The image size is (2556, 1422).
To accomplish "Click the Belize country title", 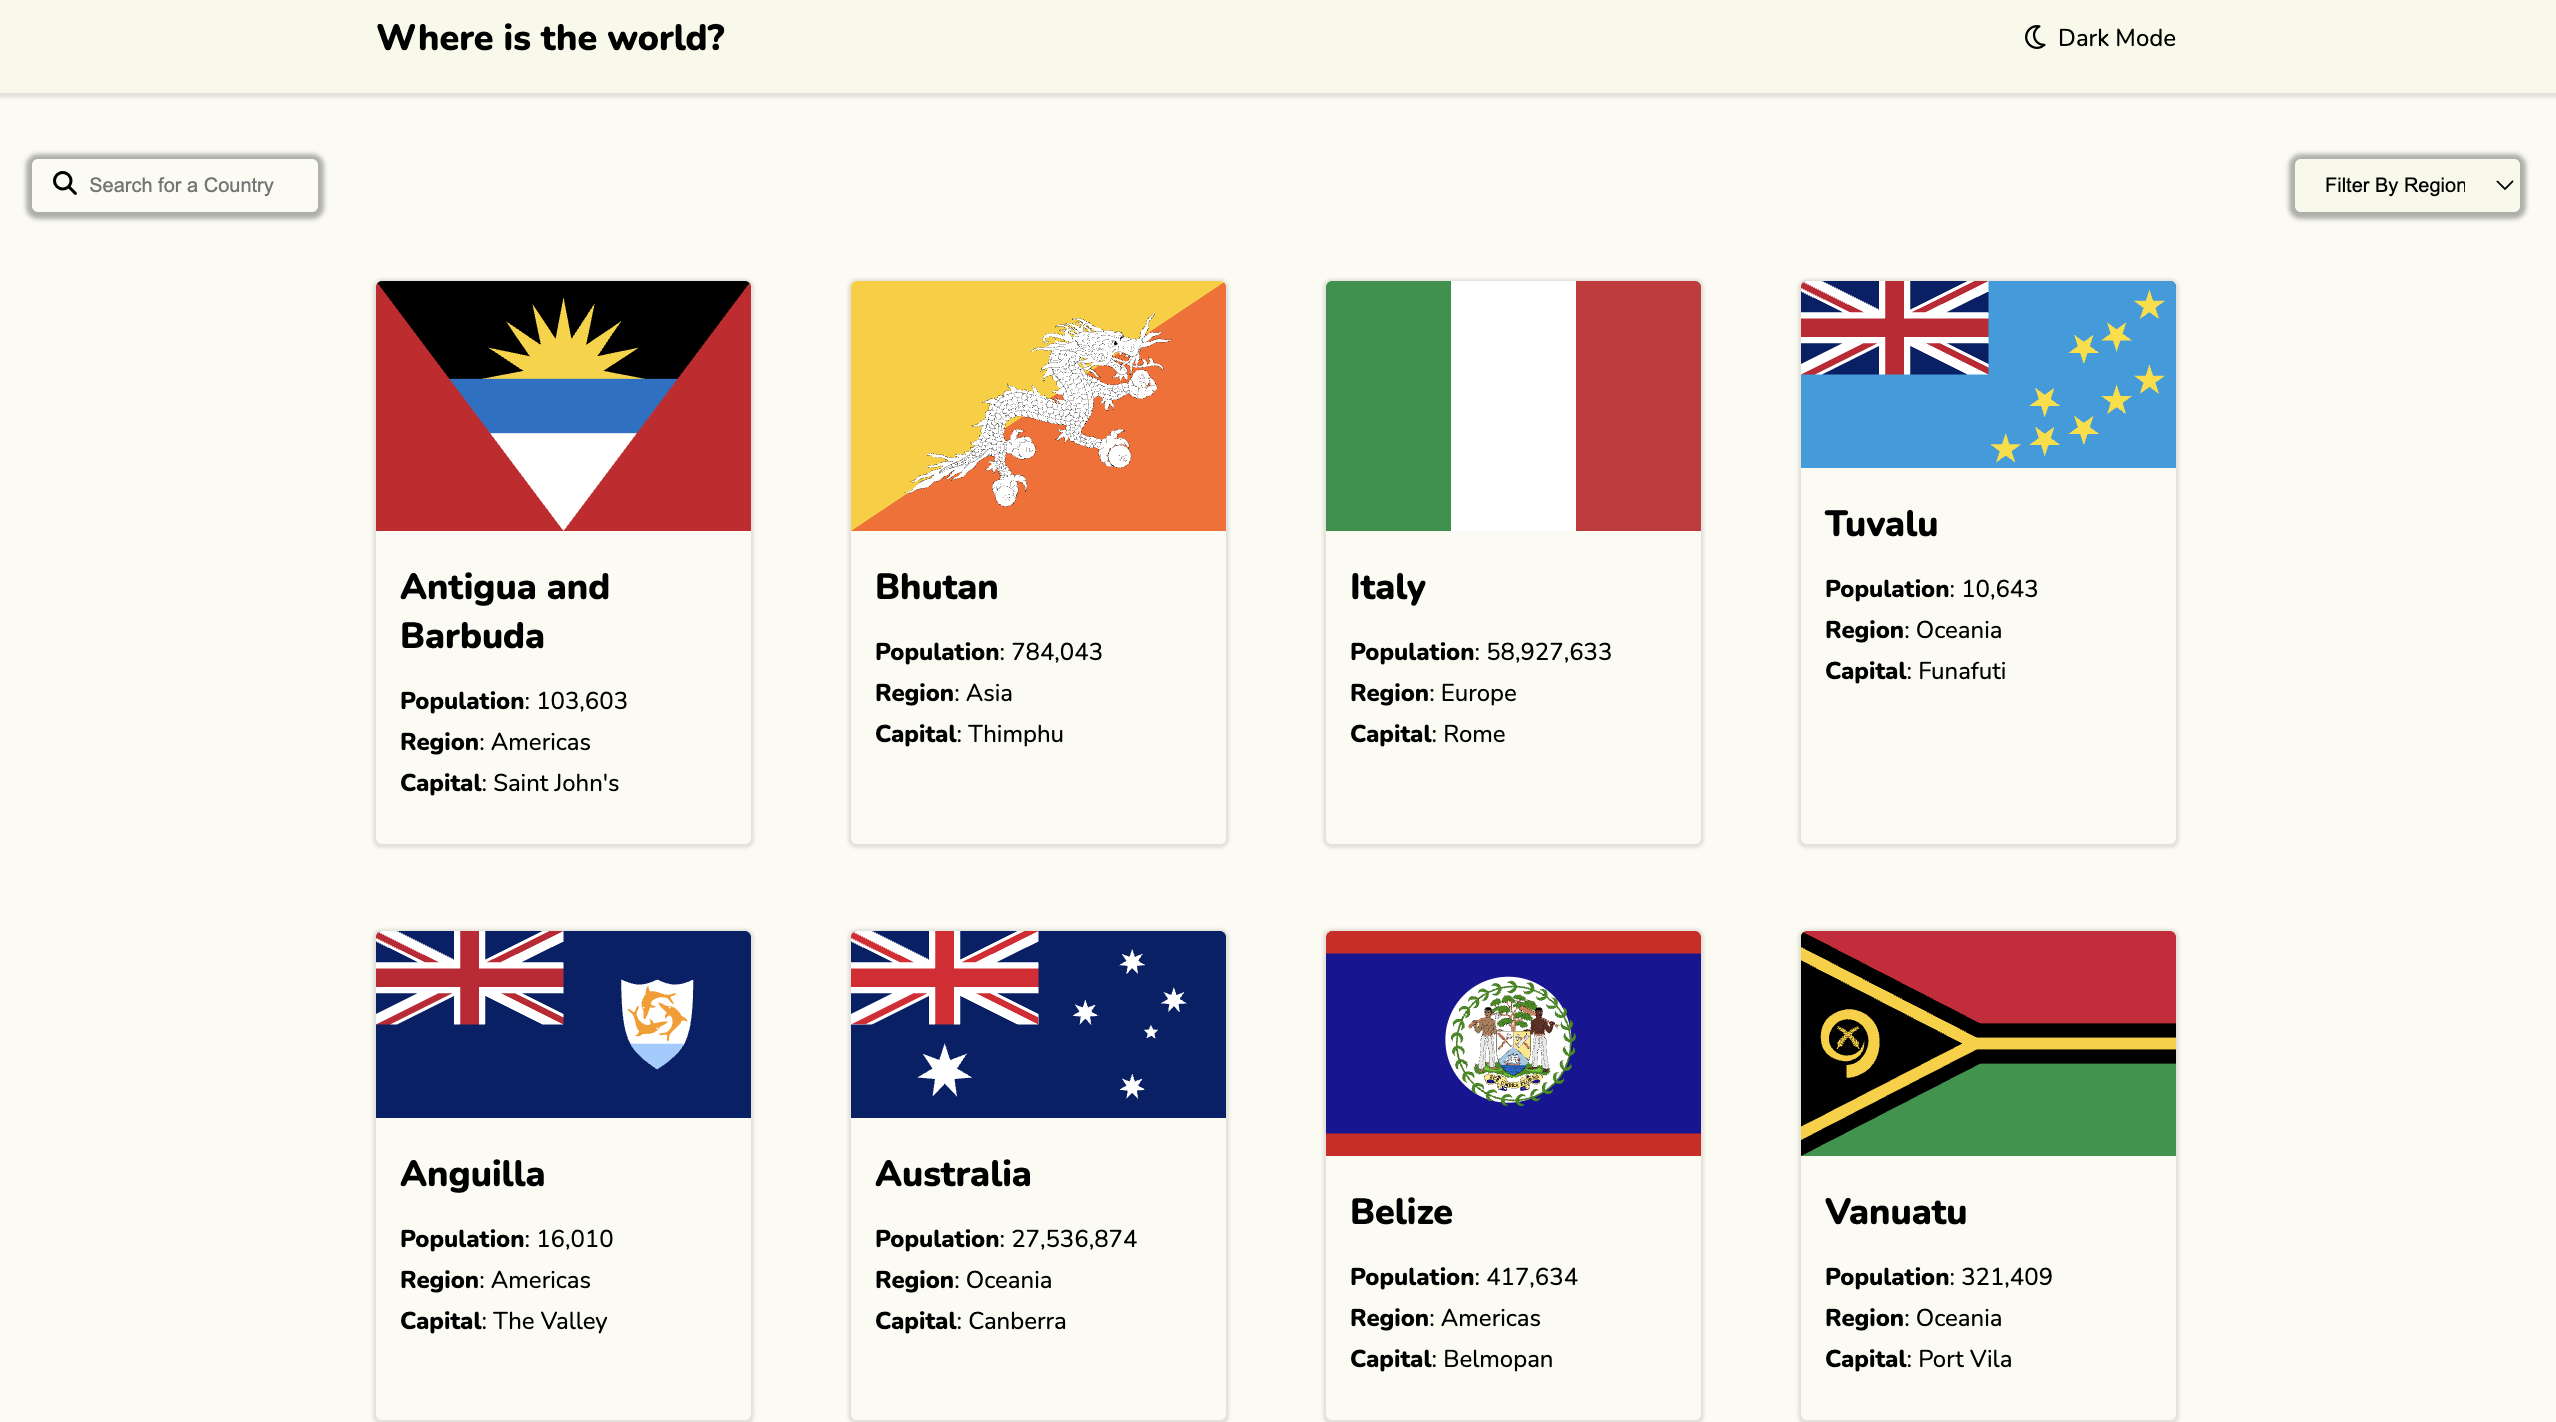I will (1401, 1211).
